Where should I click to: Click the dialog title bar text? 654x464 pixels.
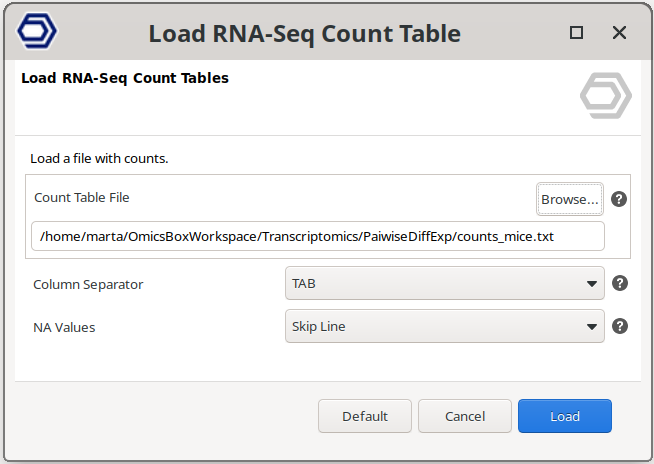305,33
